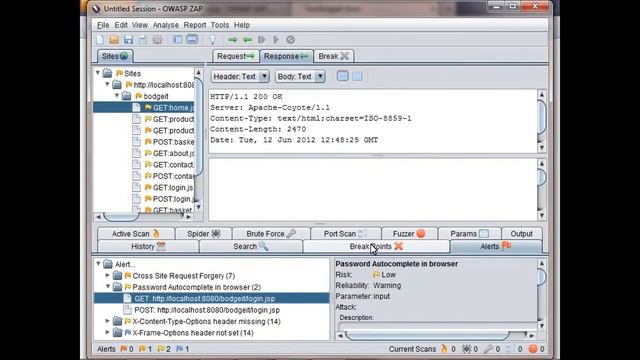Click the orange flag count icon showing 1
The width and height of the screenshot is (640, 360).
[142, 349]
